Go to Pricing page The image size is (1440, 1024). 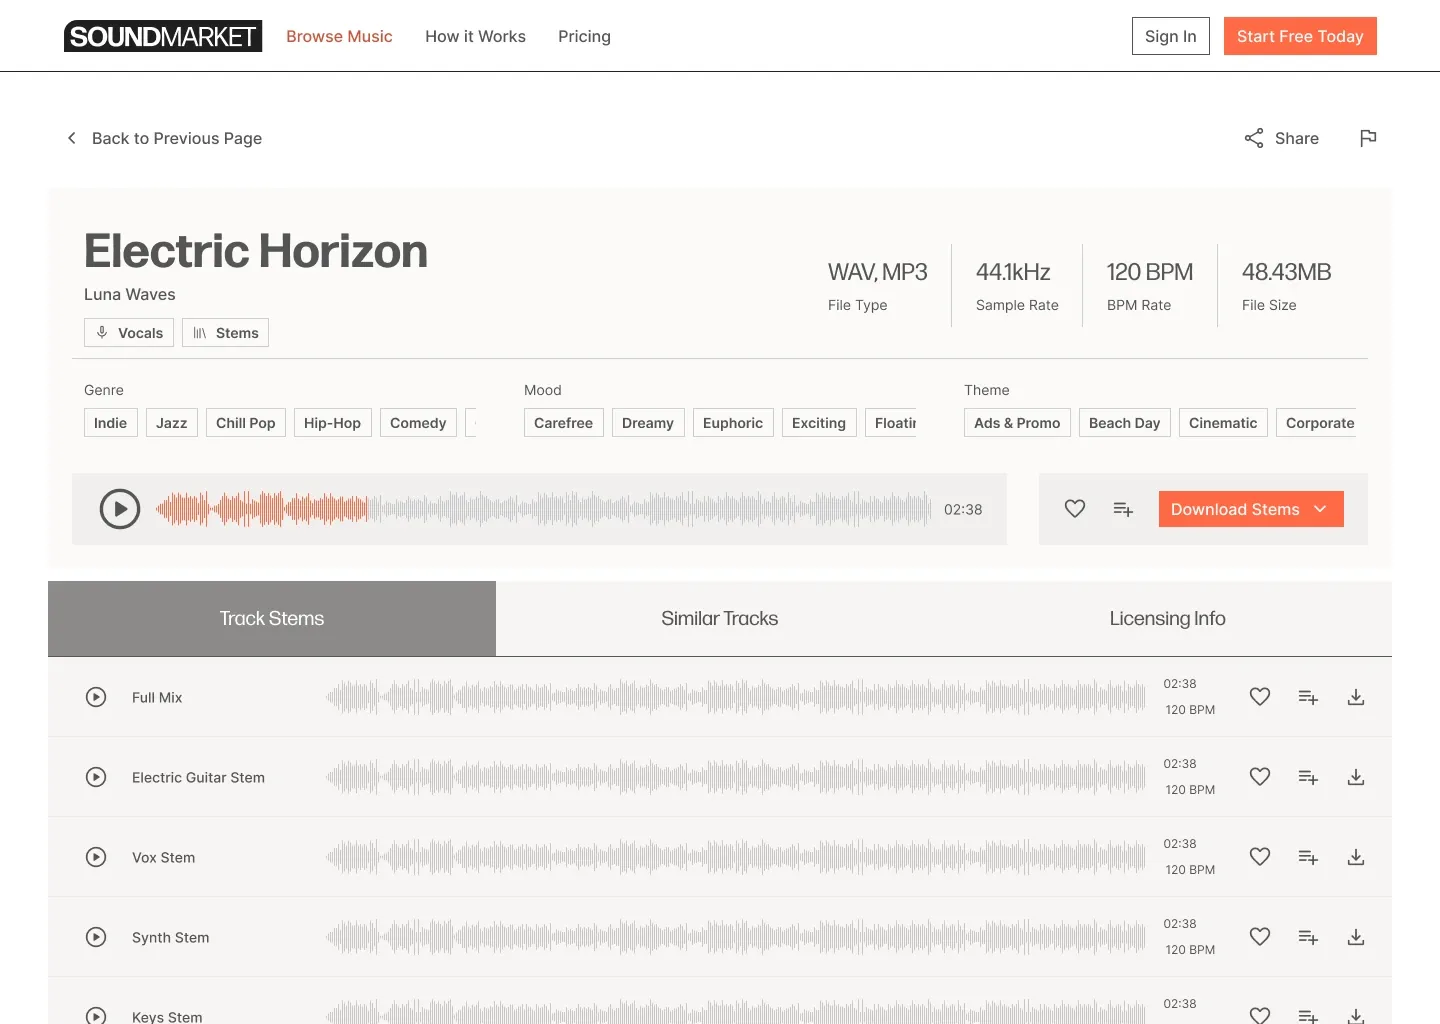pyautogui.click(x=584, y=36)
